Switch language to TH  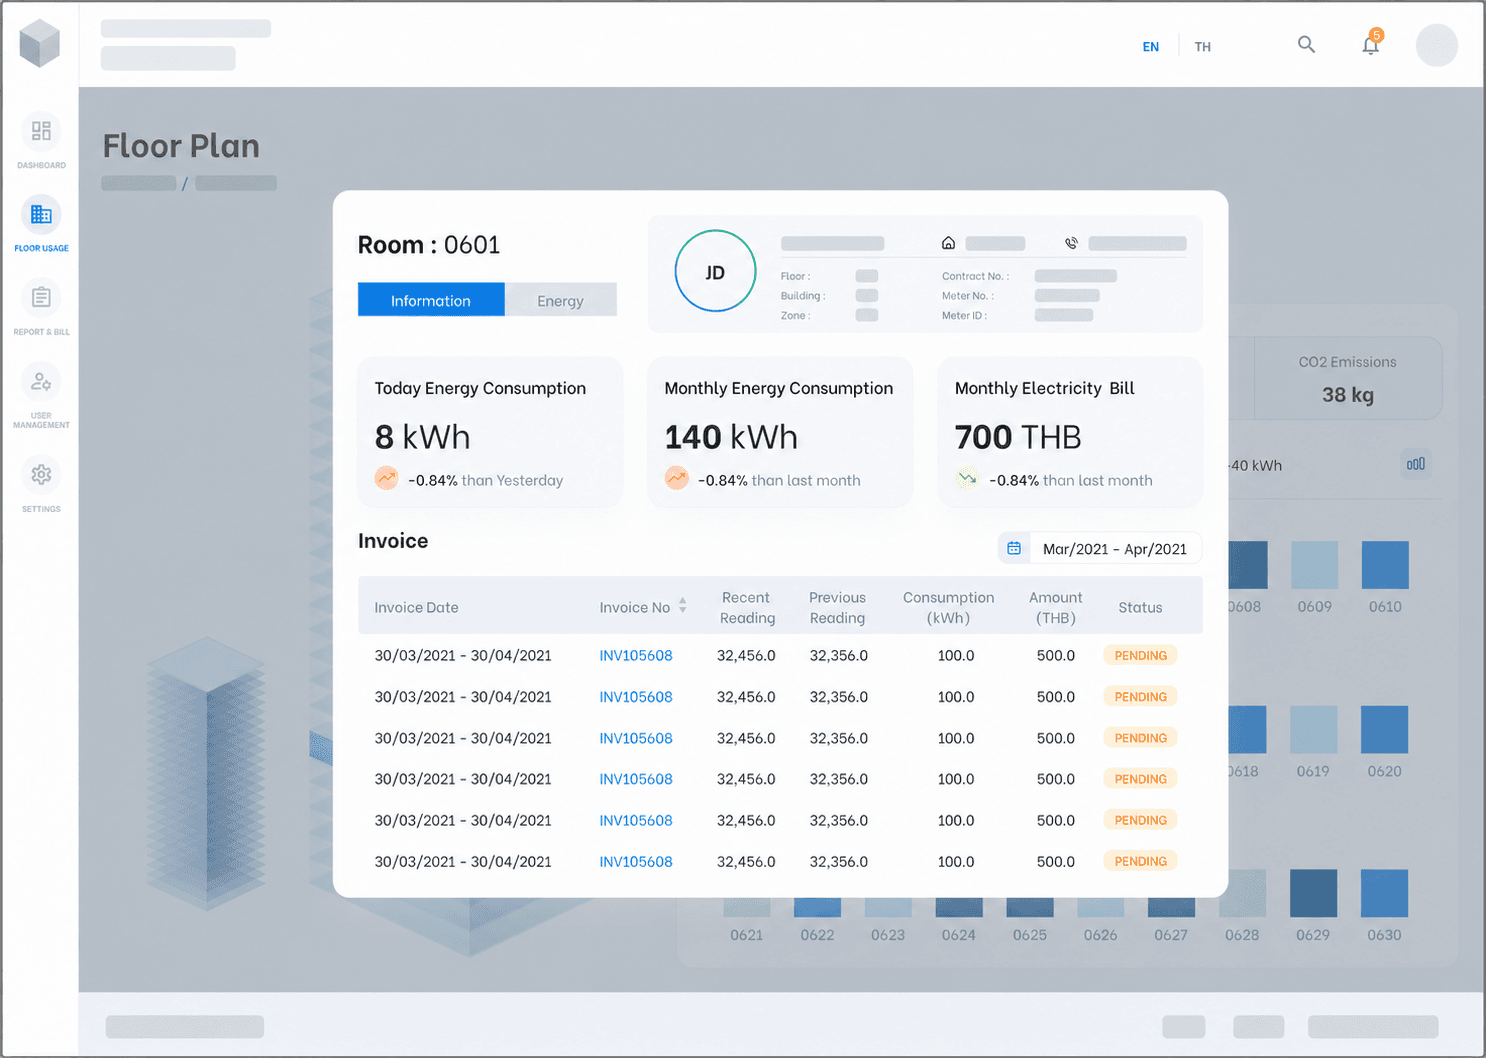tap(1202, 47)
